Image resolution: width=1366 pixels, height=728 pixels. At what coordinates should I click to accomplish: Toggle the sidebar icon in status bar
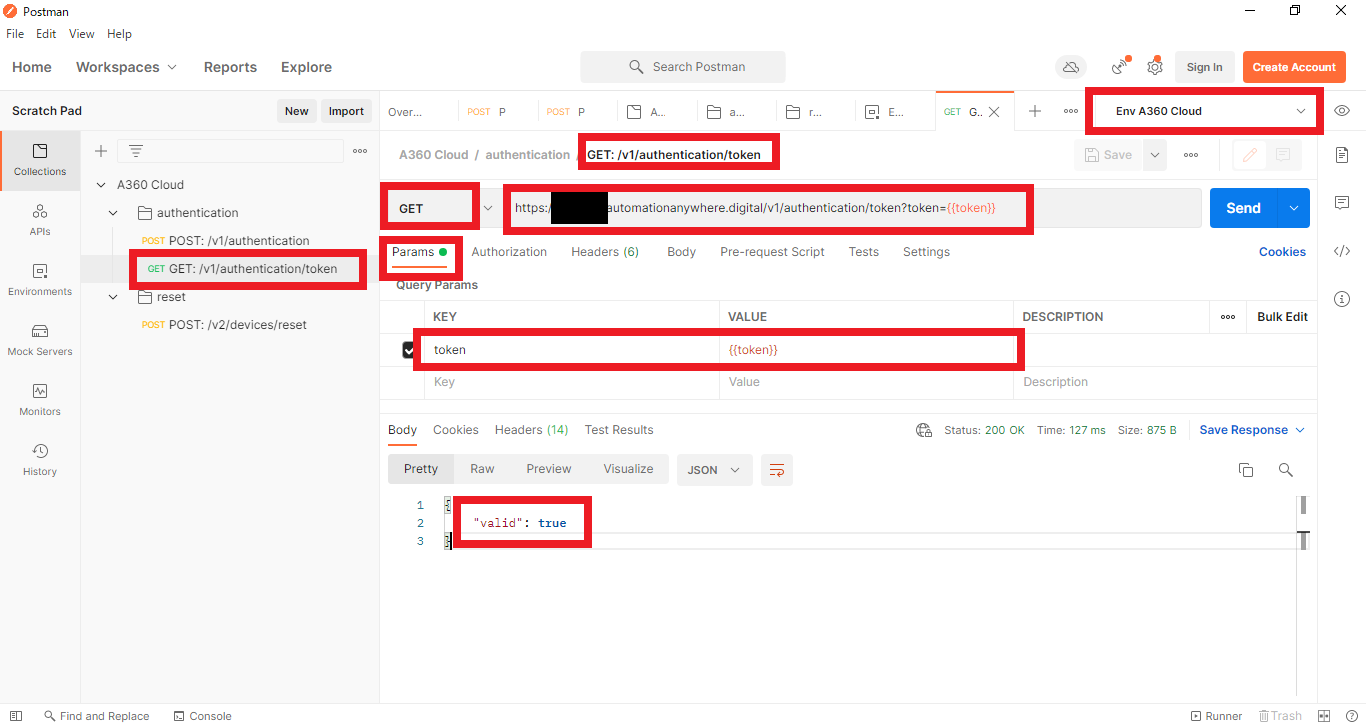coord(16,716)
